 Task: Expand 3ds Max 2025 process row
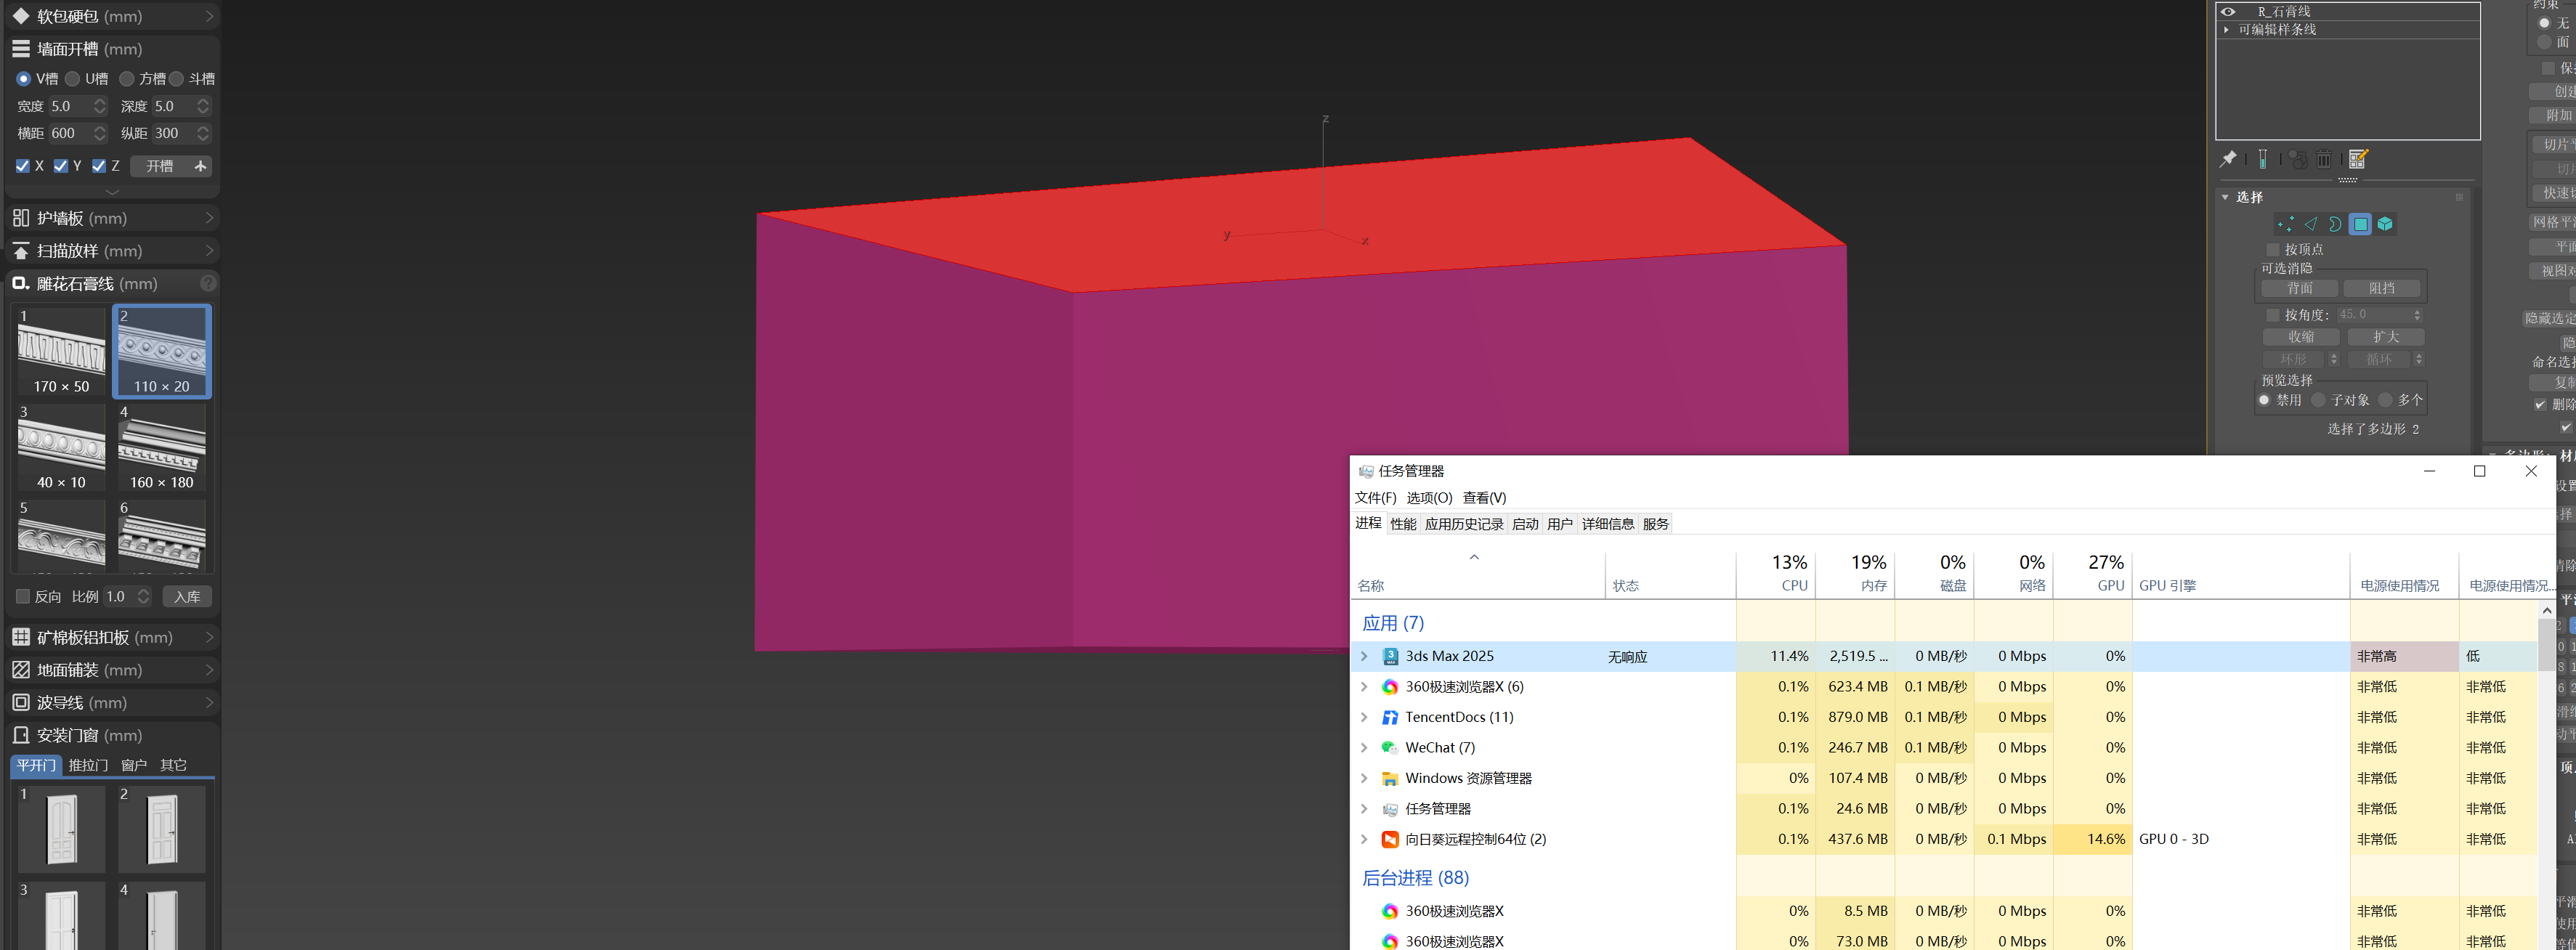point(1364,656)
